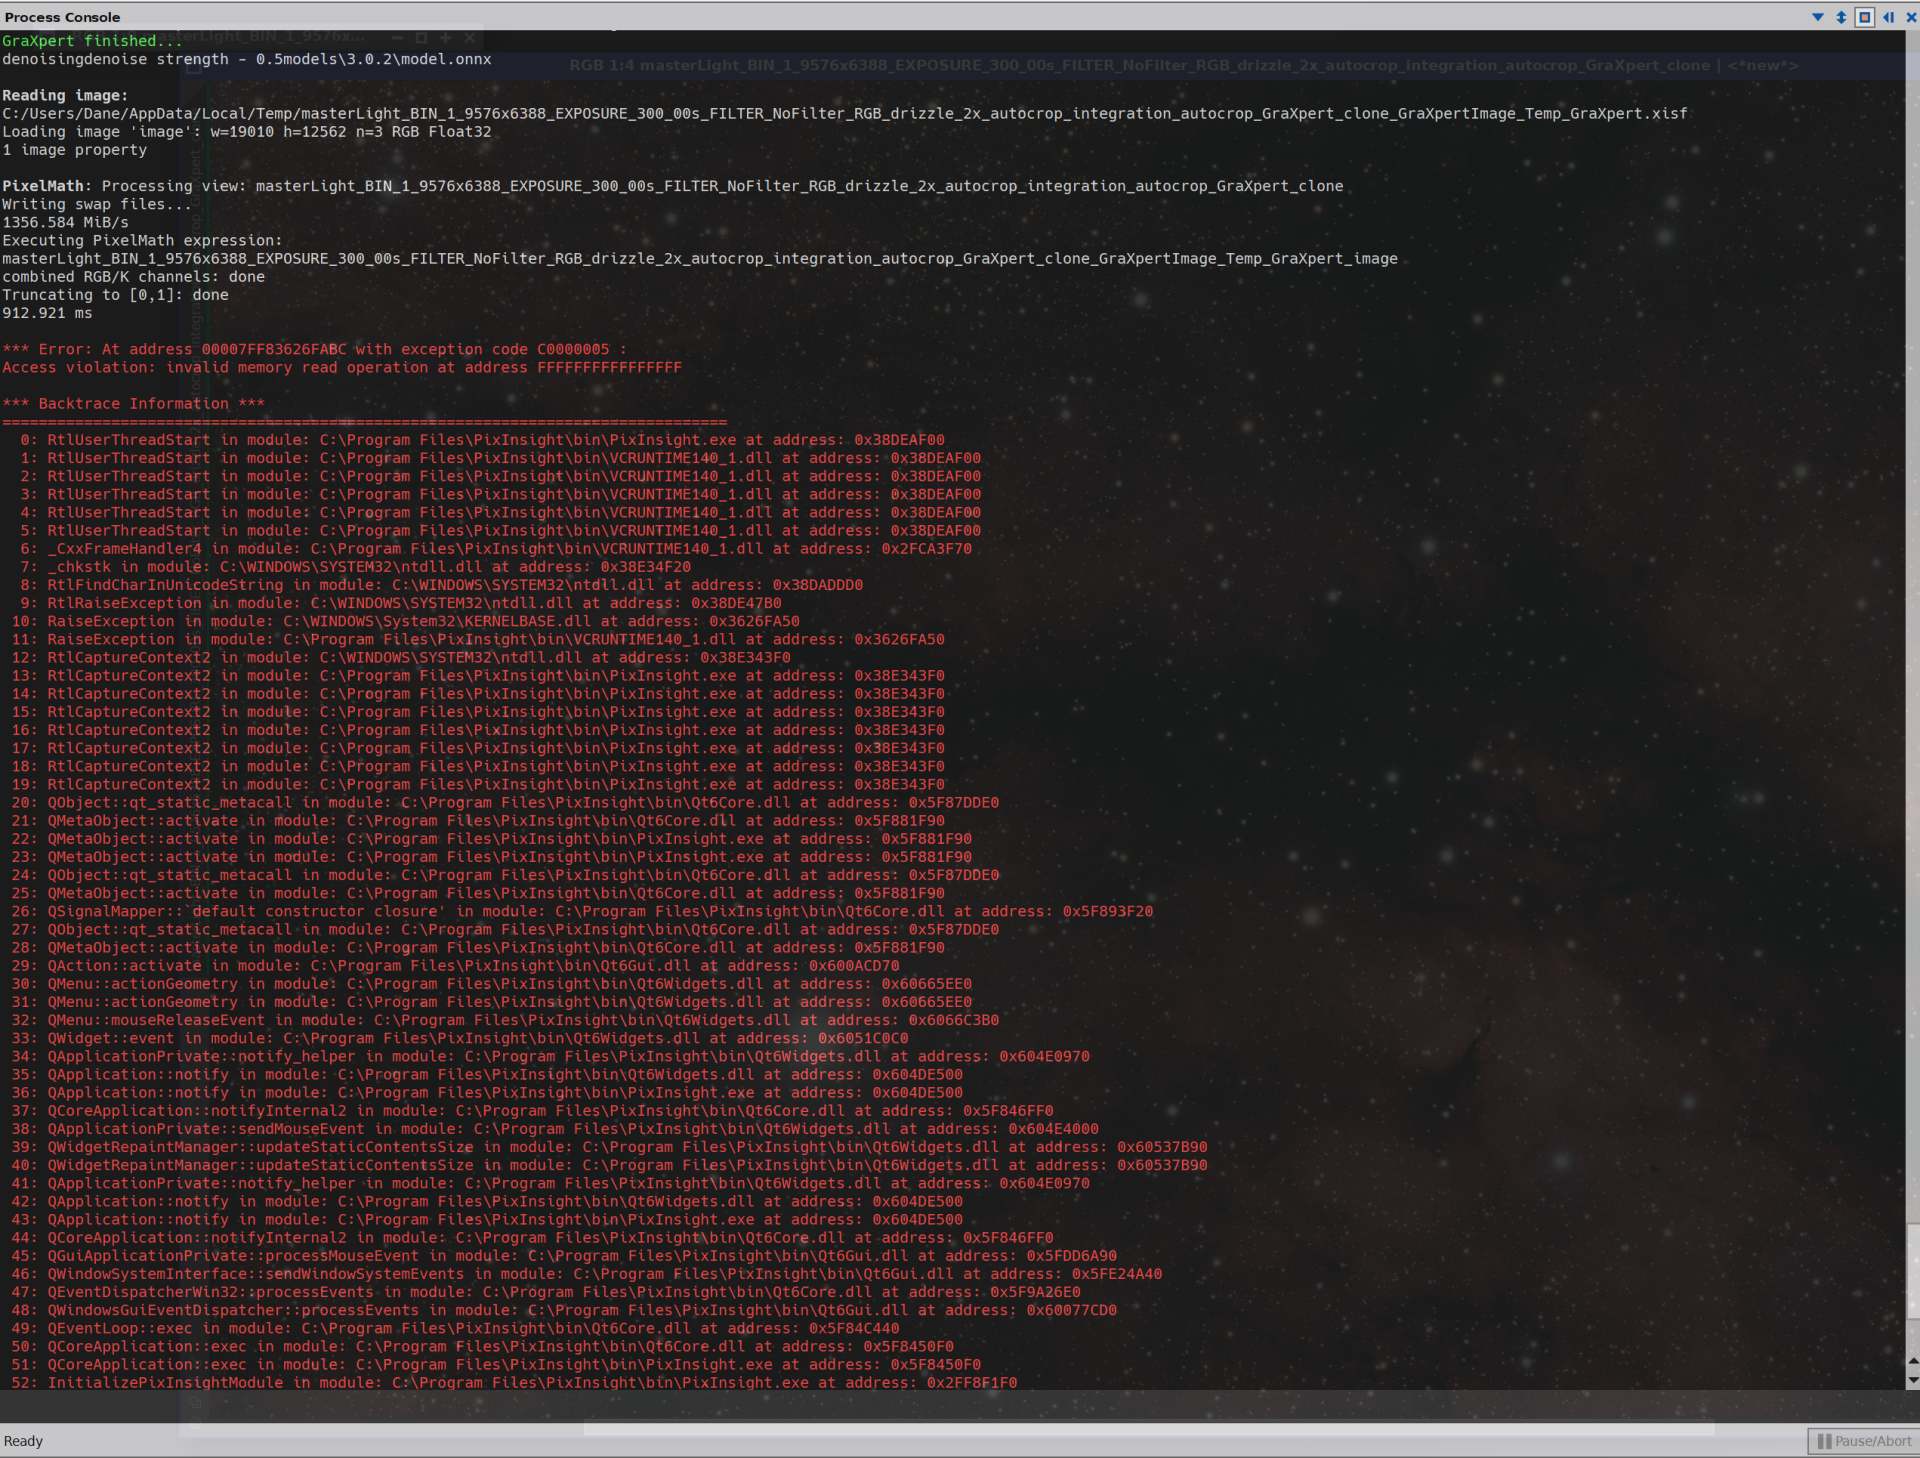Click the 'Loading image' dimensions line

tap(247, 132)
